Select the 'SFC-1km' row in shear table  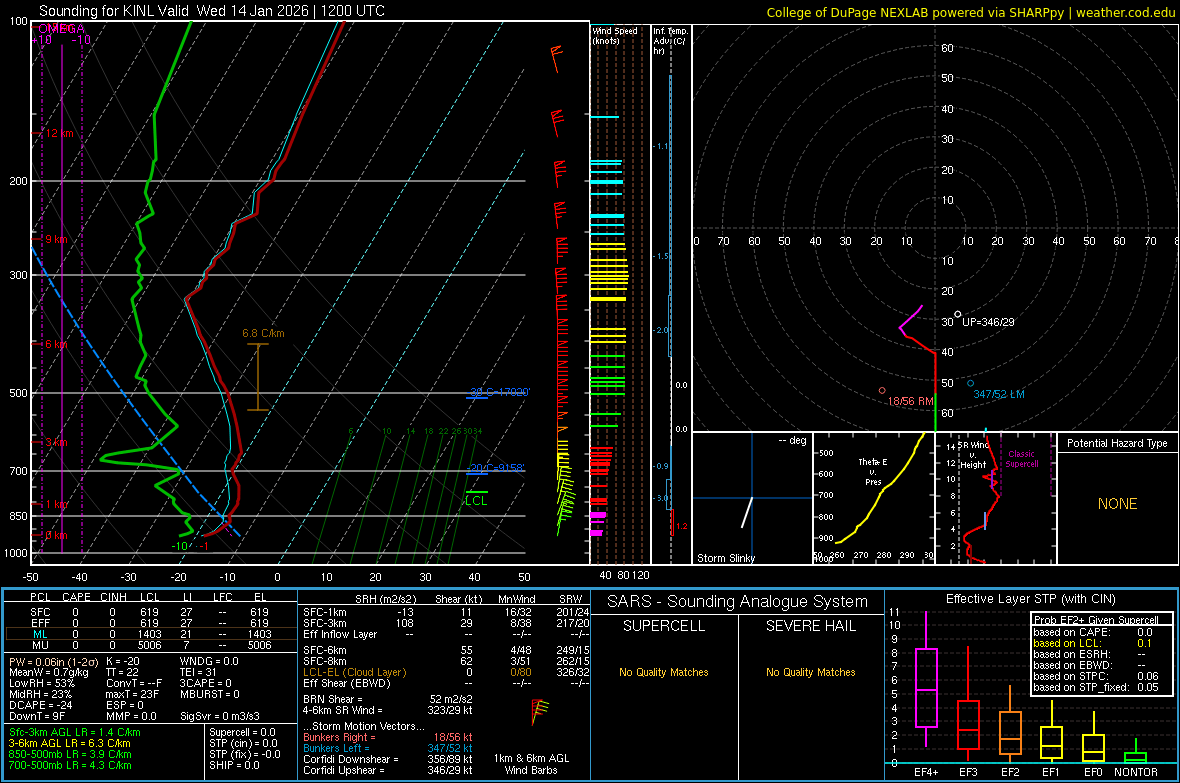[x=444, y=612]
